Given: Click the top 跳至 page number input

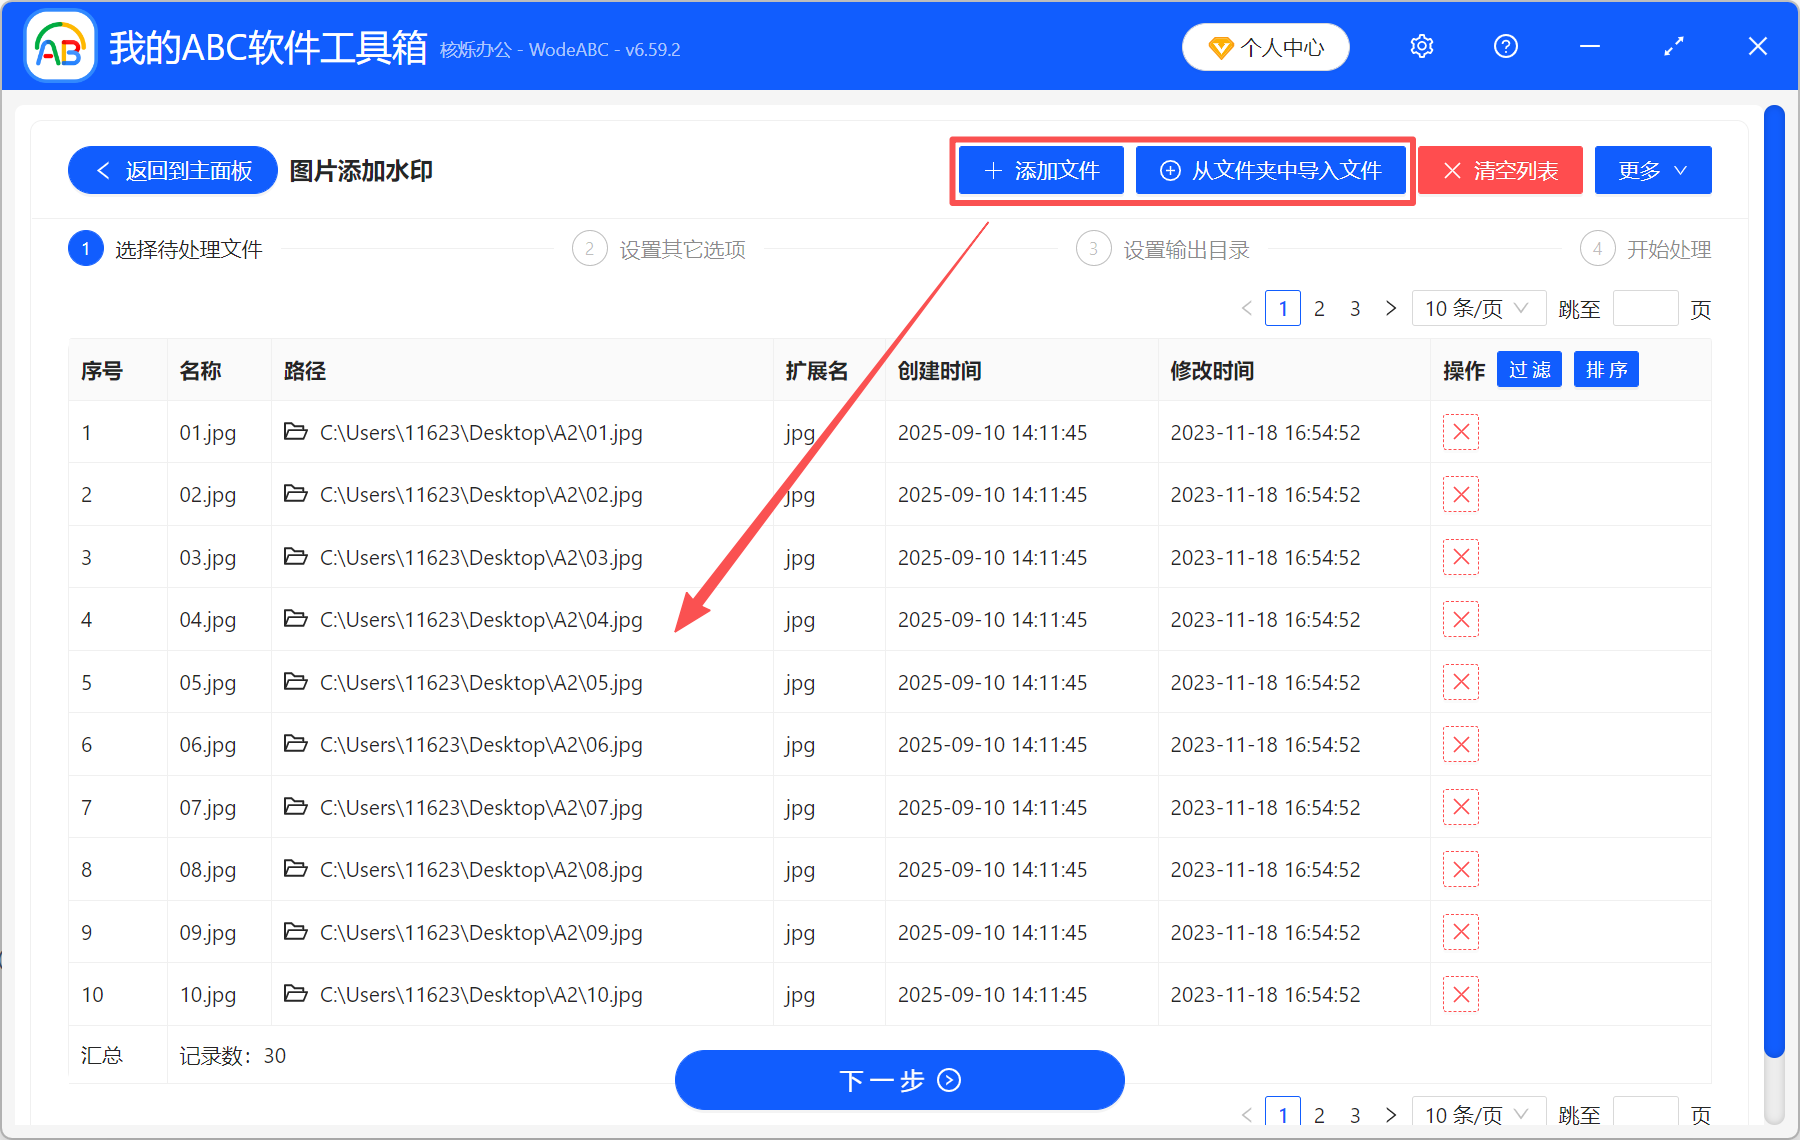Looking at the screenshot, I should tap(1646, 308).
